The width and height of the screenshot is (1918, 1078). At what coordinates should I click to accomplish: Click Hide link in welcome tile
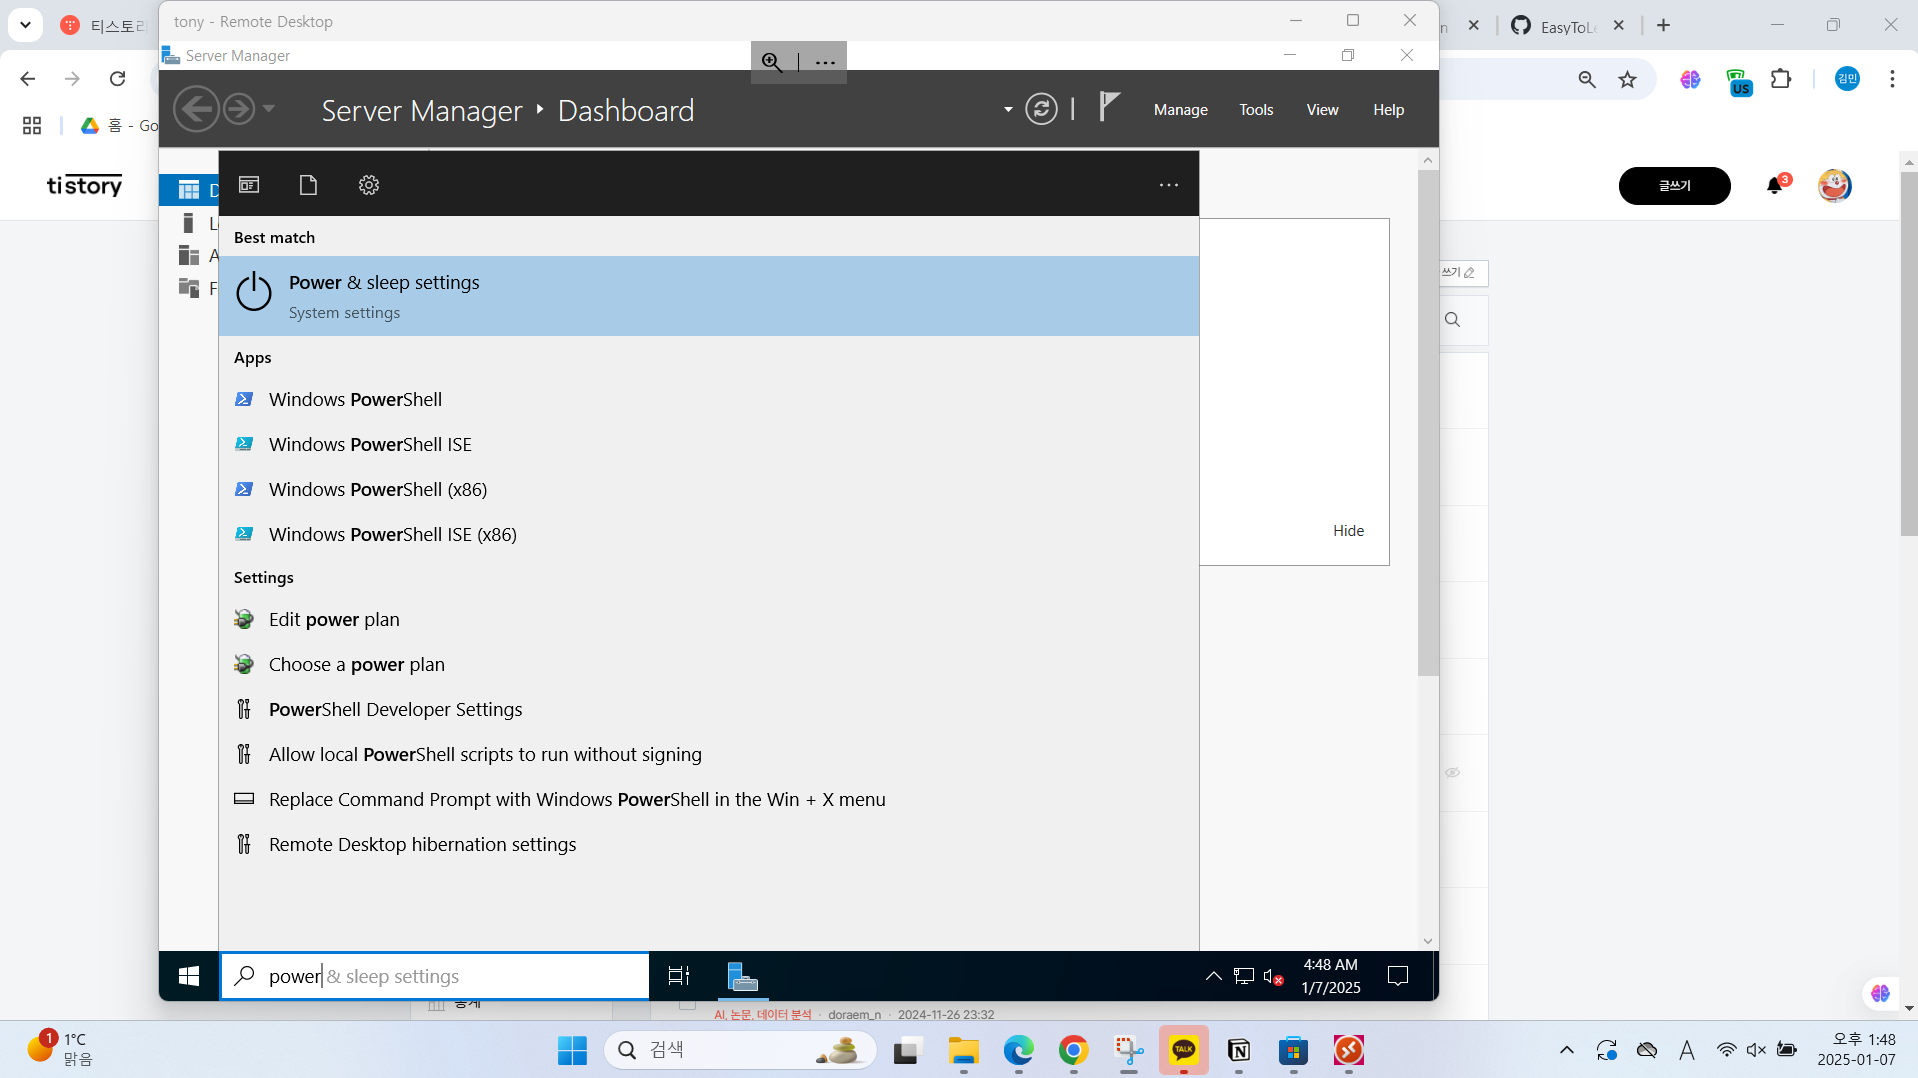click(1348, 531)
